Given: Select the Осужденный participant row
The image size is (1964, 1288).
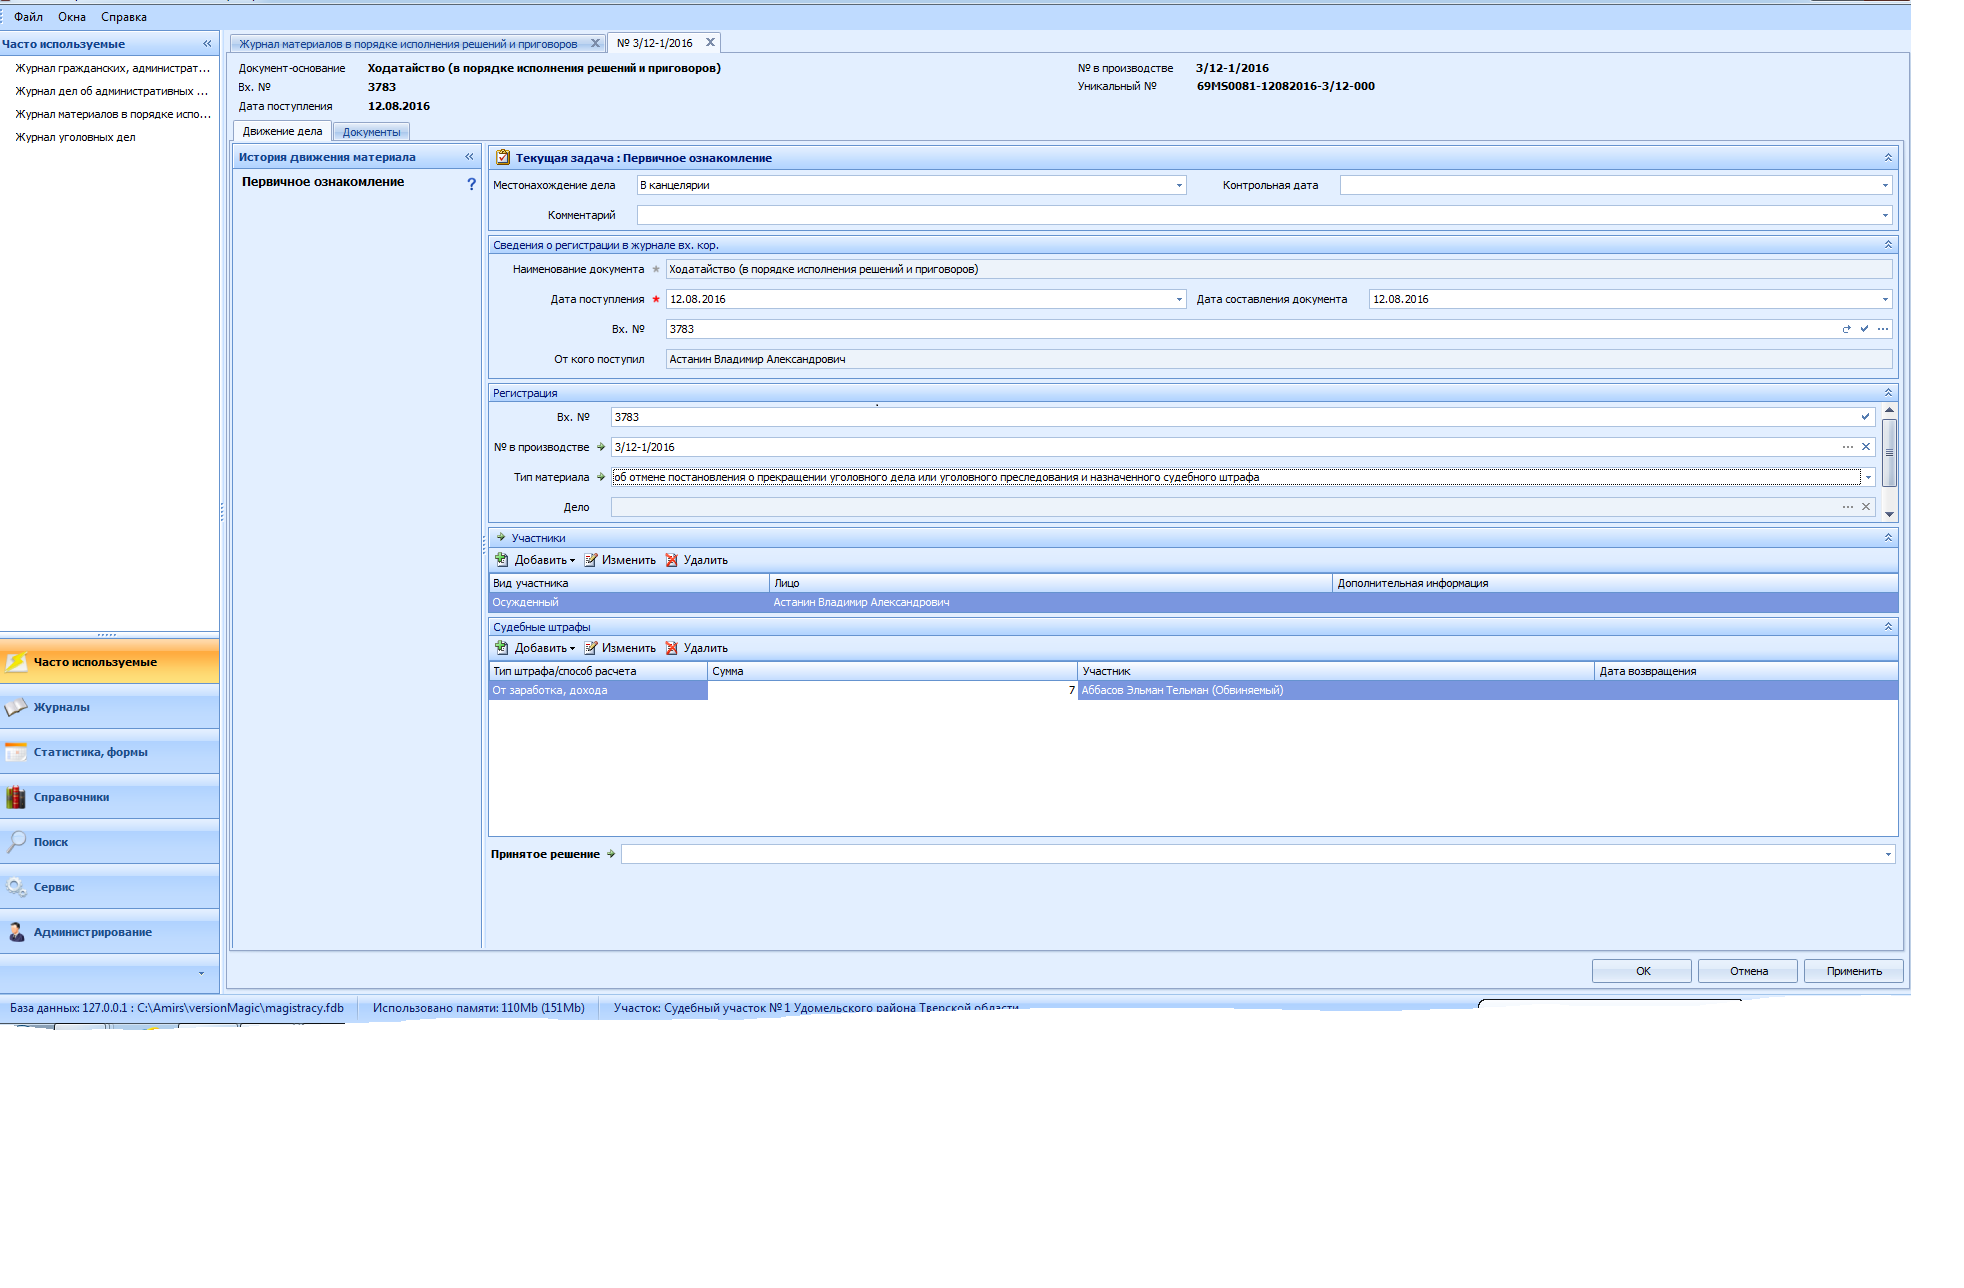Looking at the screenshot, I should point(1193,603).
